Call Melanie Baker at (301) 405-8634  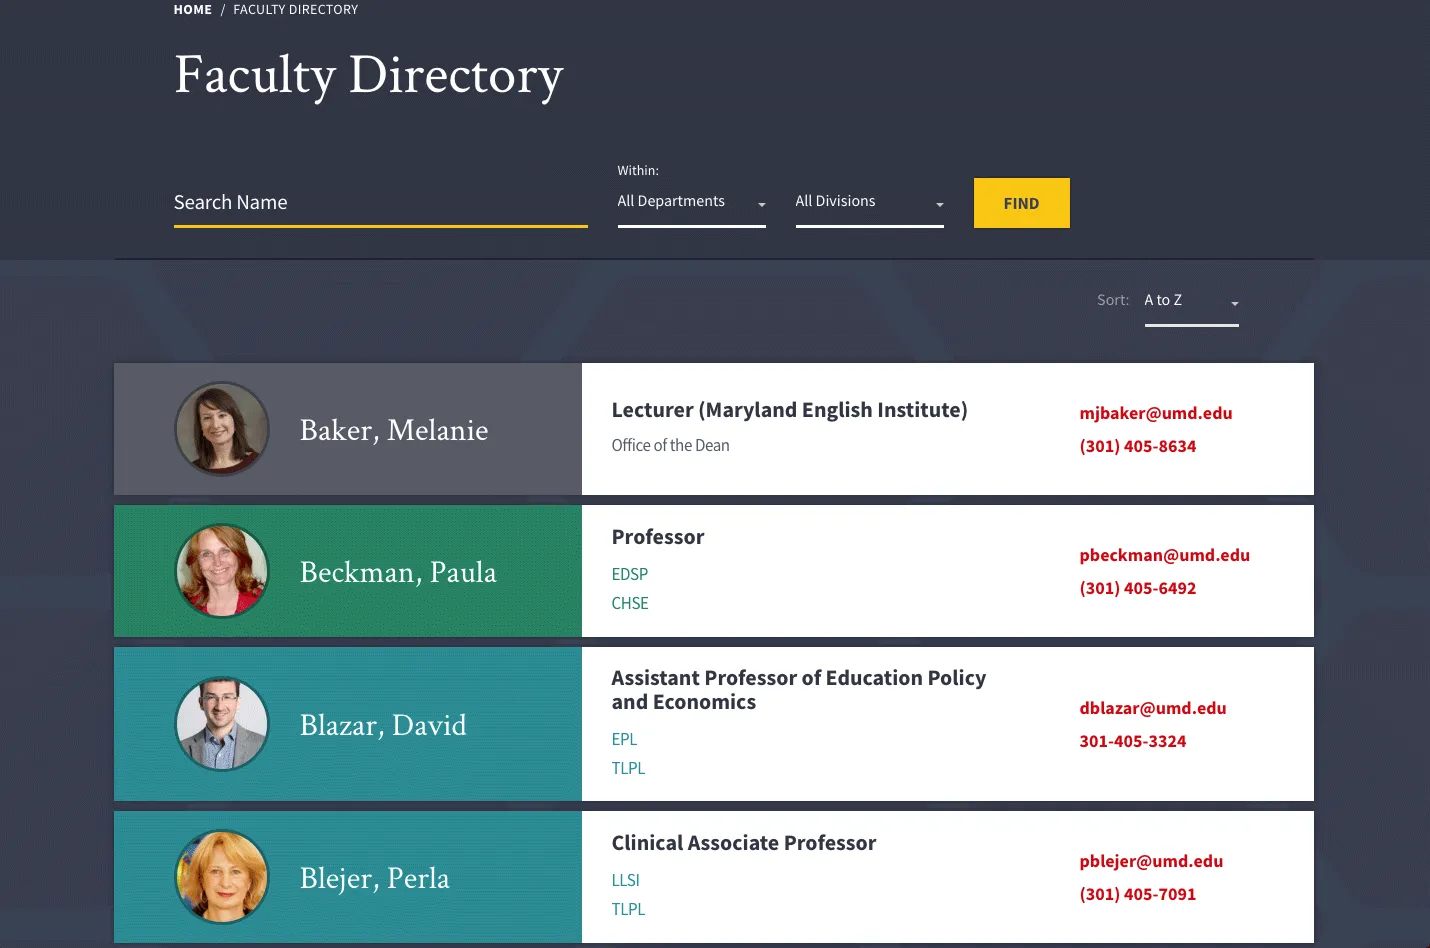point(1137,446)
